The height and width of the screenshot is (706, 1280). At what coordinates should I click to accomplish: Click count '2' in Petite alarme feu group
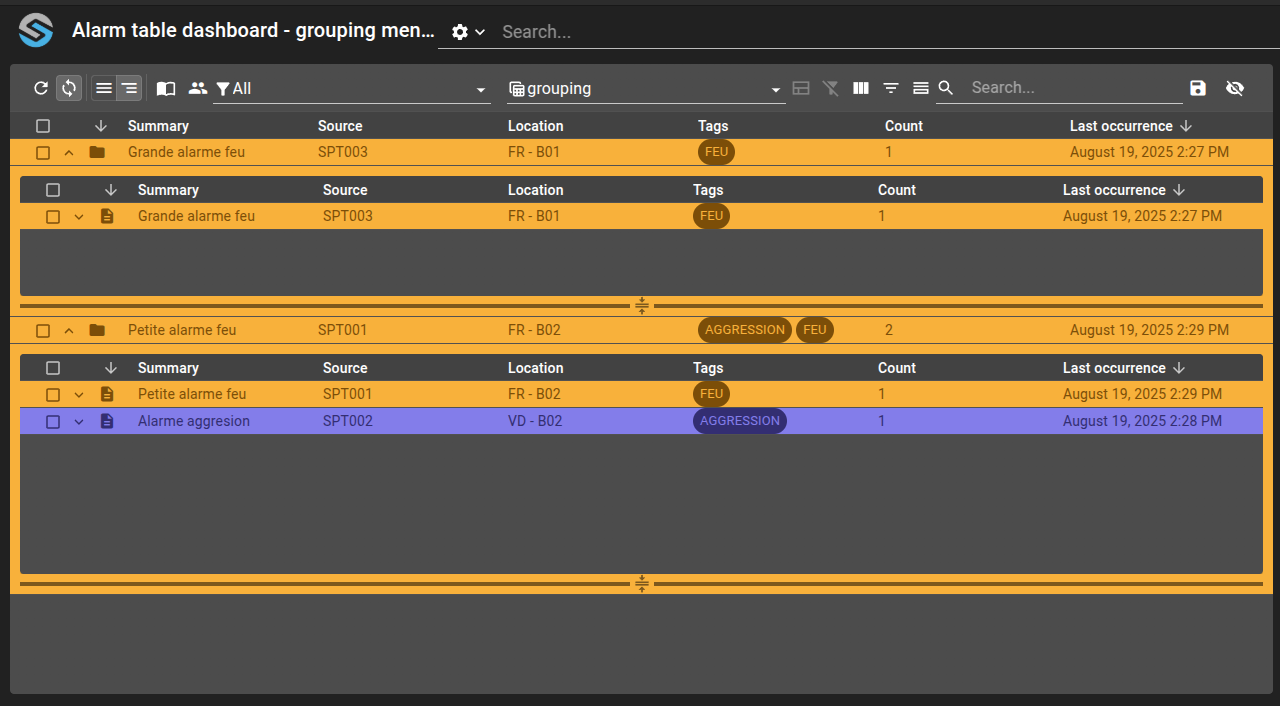pos(889,330)
